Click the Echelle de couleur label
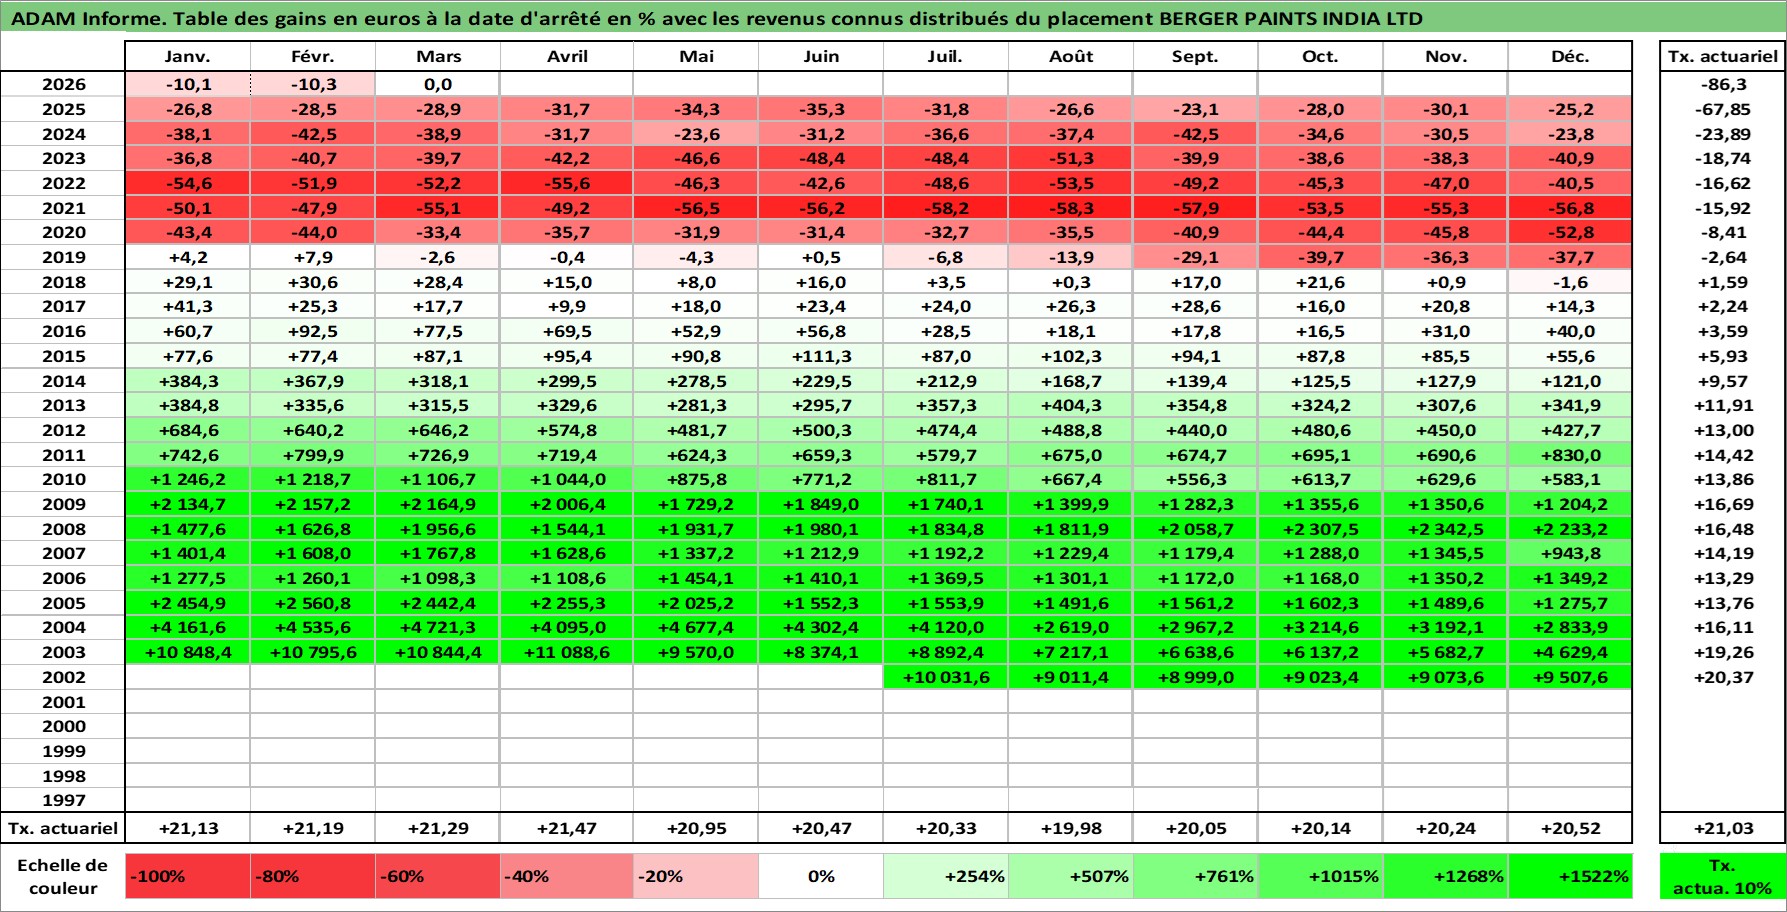Viewport: 1787px width, 912px height. (63, 877)
